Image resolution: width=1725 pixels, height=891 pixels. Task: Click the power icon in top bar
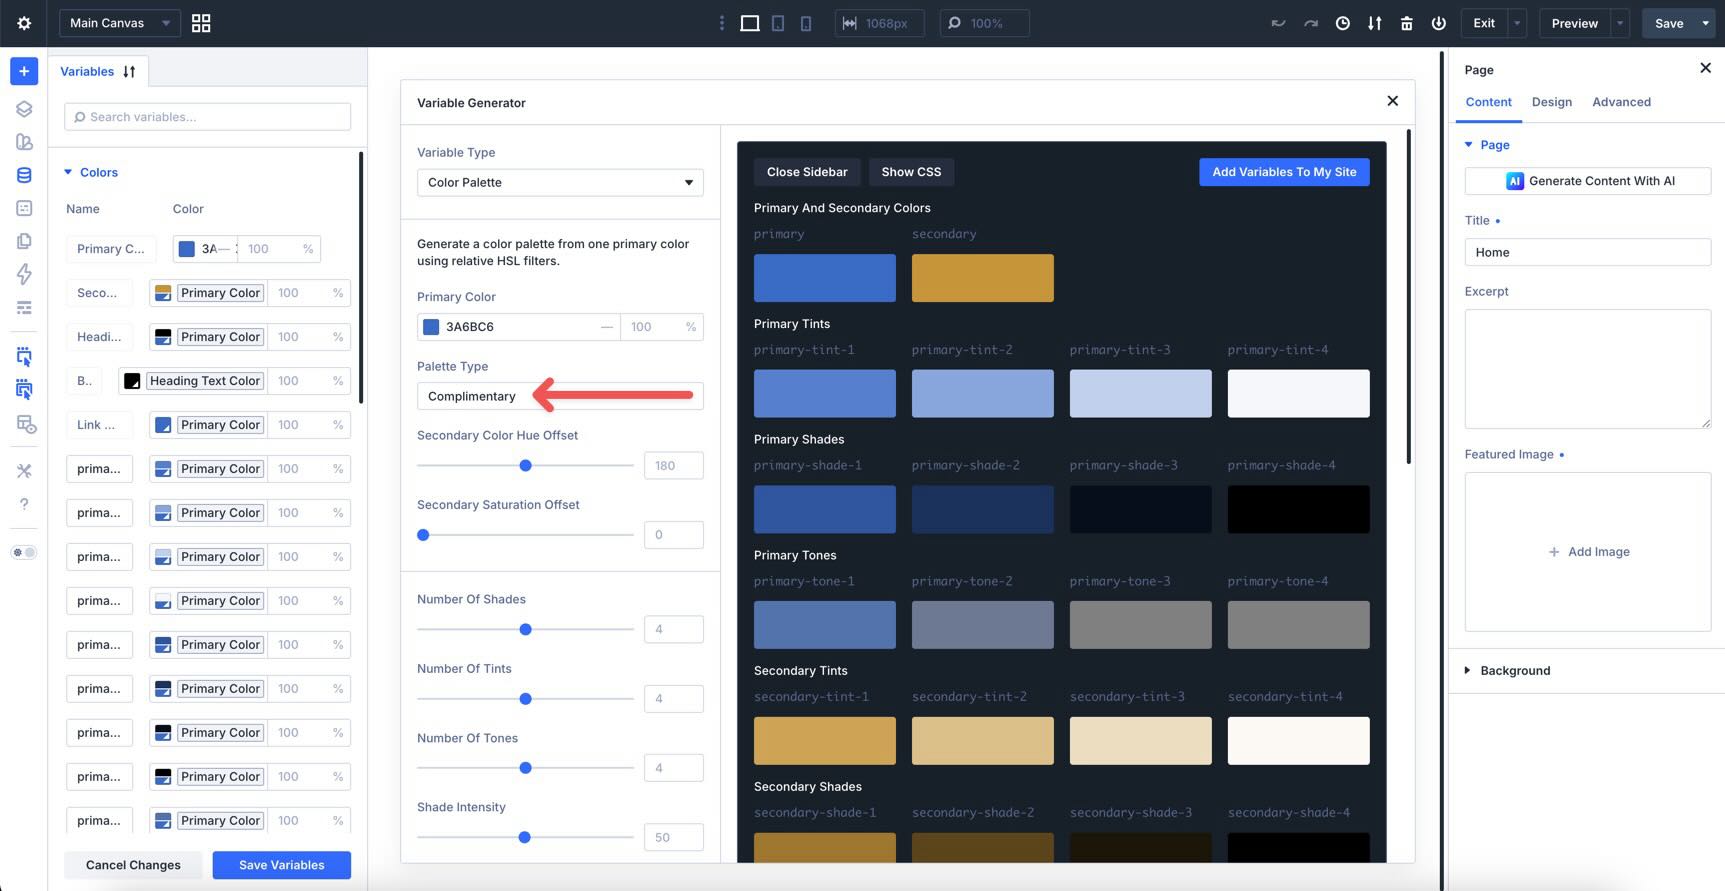coord(1439,23)
